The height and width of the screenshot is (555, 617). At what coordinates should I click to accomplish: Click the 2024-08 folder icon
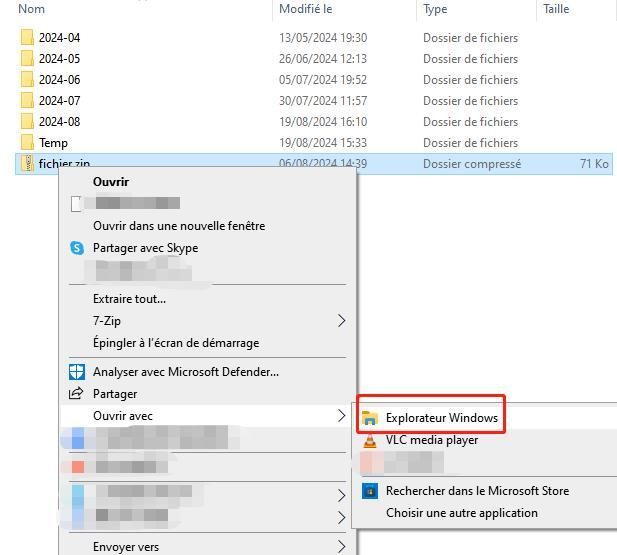pos(27,121)
